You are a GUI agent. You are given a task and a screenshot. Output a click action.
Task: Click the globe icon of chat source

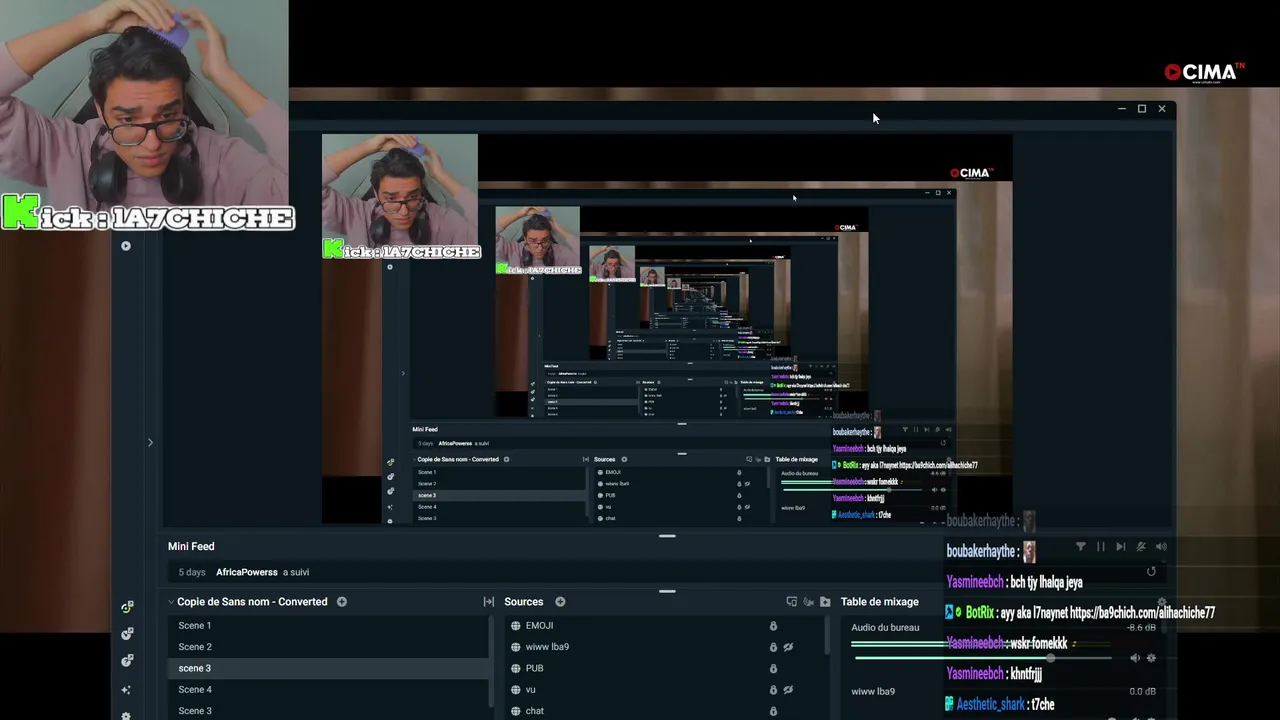(516, 711)
